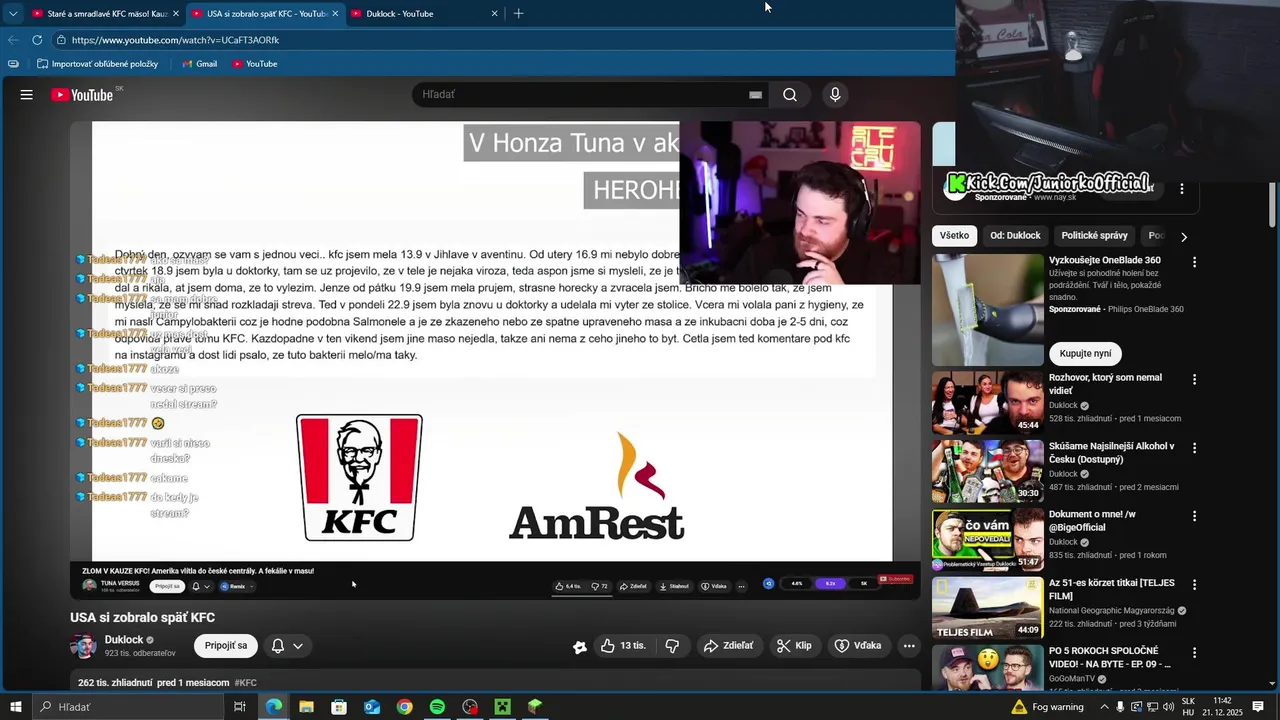Open the YouTube bookmark in the bookmarks bar
This screenshot has width=1280, height=720.
click(x=254, y=64)
